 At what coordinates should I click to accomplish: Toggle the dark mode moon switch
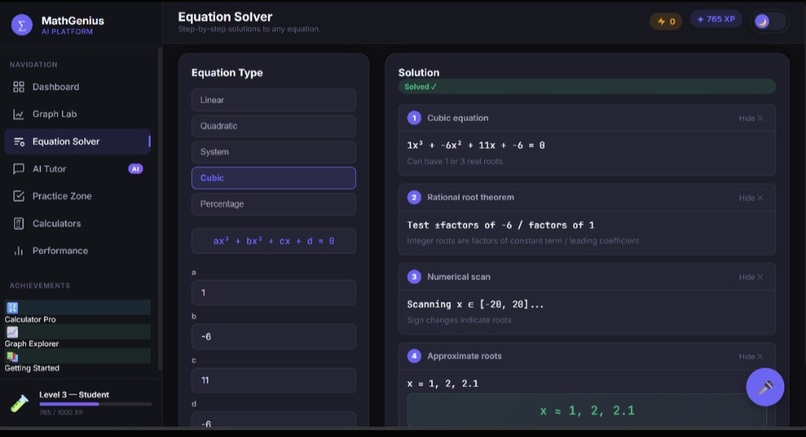[769, 22]
